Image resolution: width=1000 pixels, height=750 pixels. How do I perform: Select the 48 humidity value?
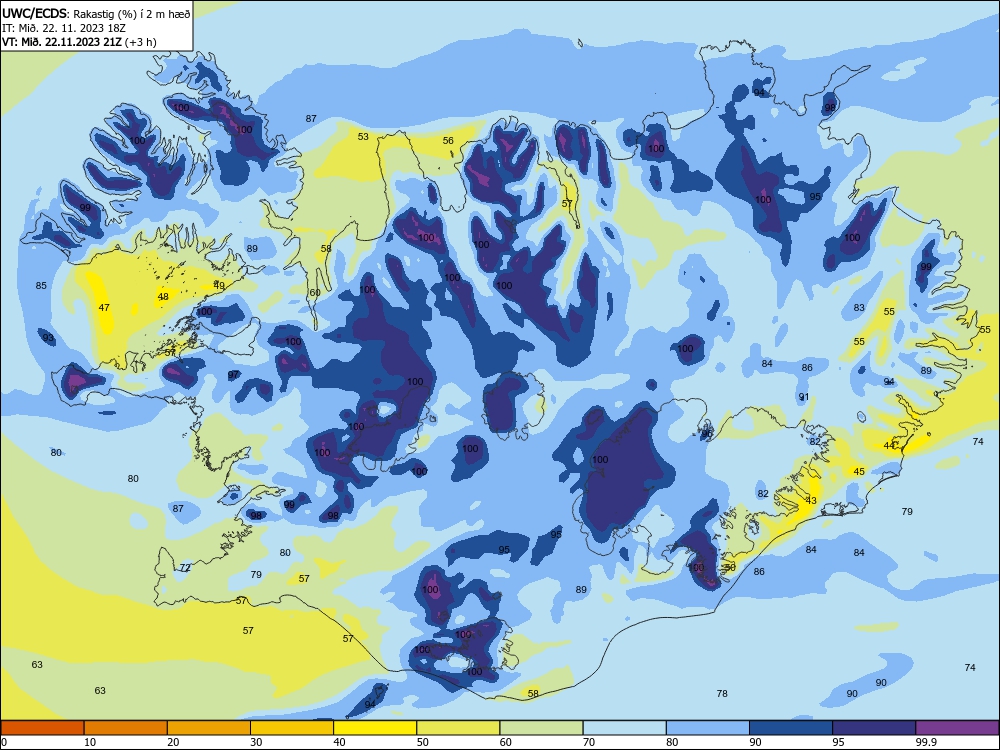163,297
